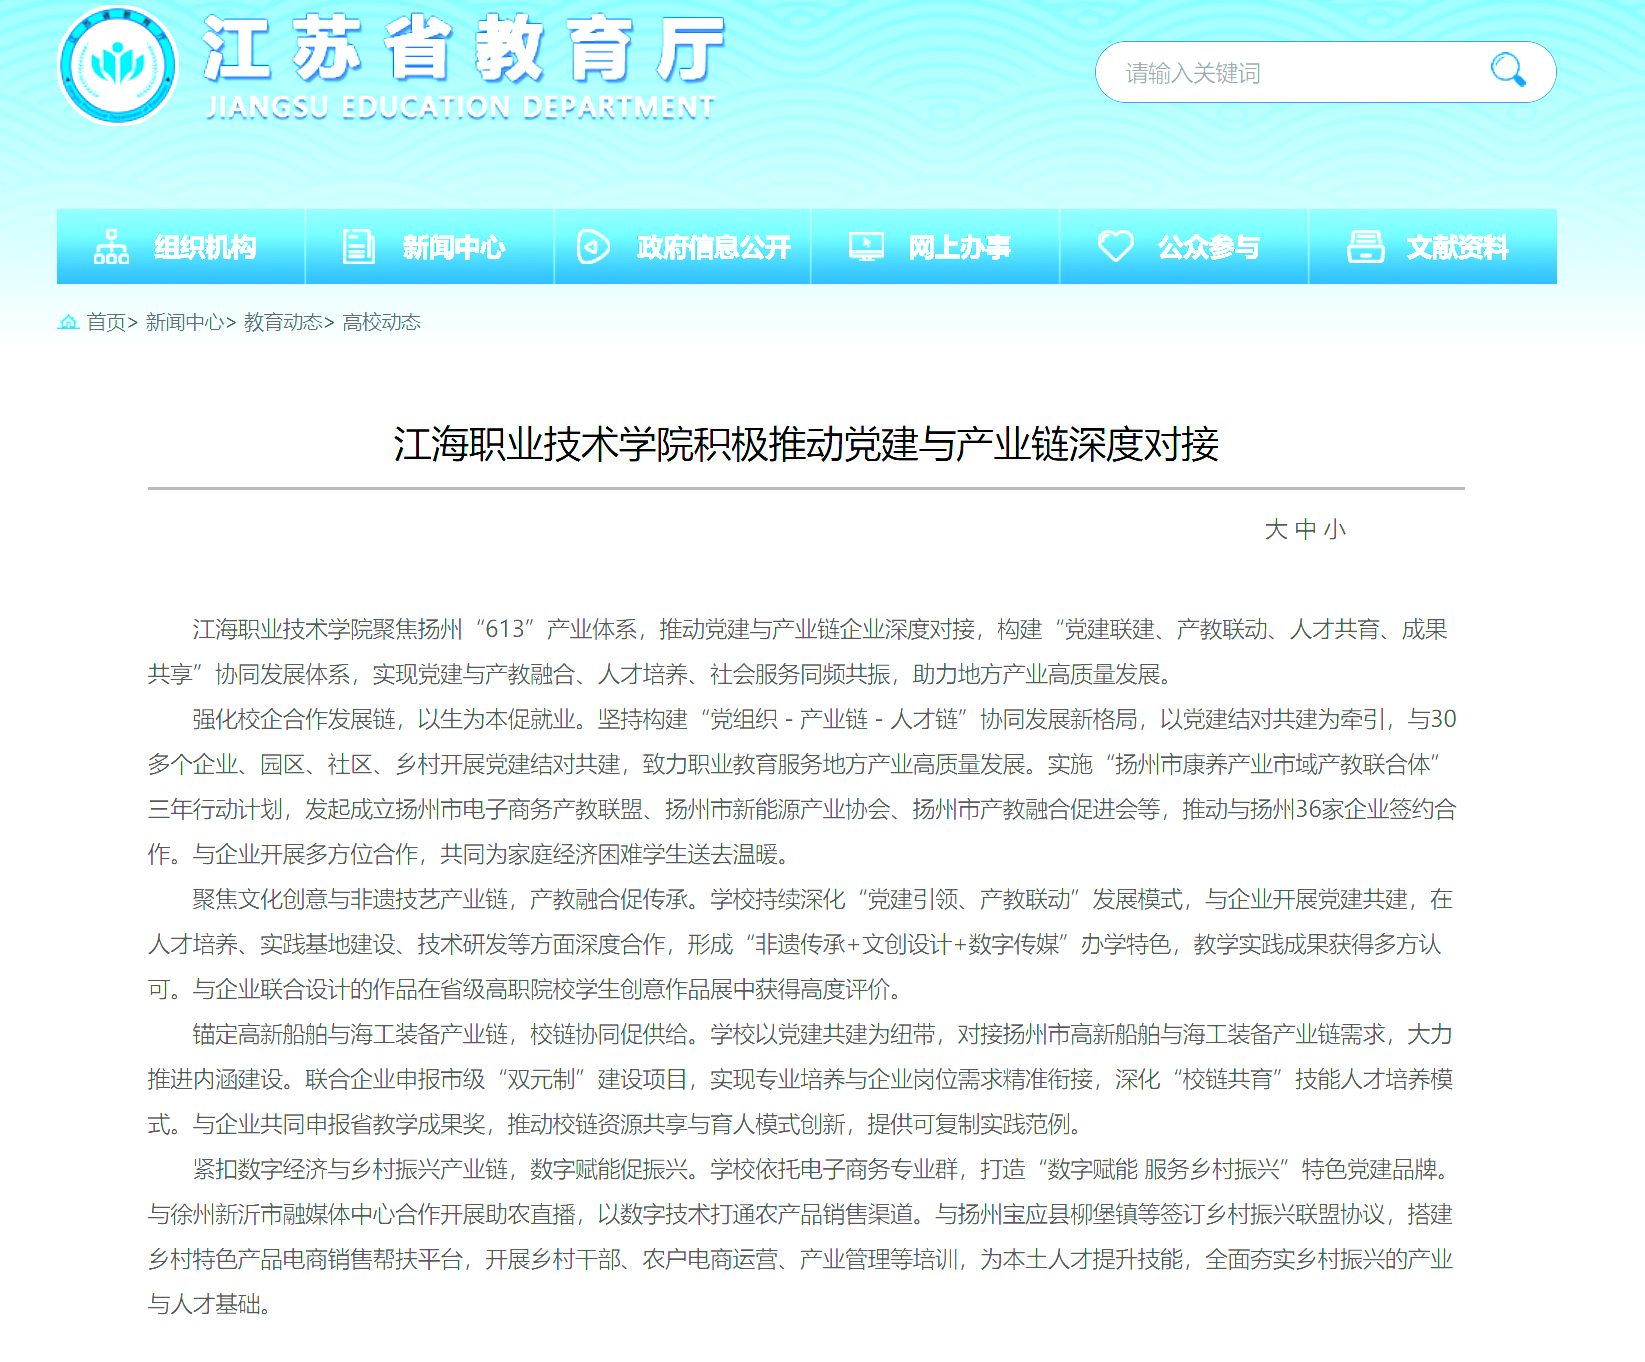Click the 组织机构 org chart icon
The height and width of the screenshot is (1362, 1645).
tap(111, 247)
